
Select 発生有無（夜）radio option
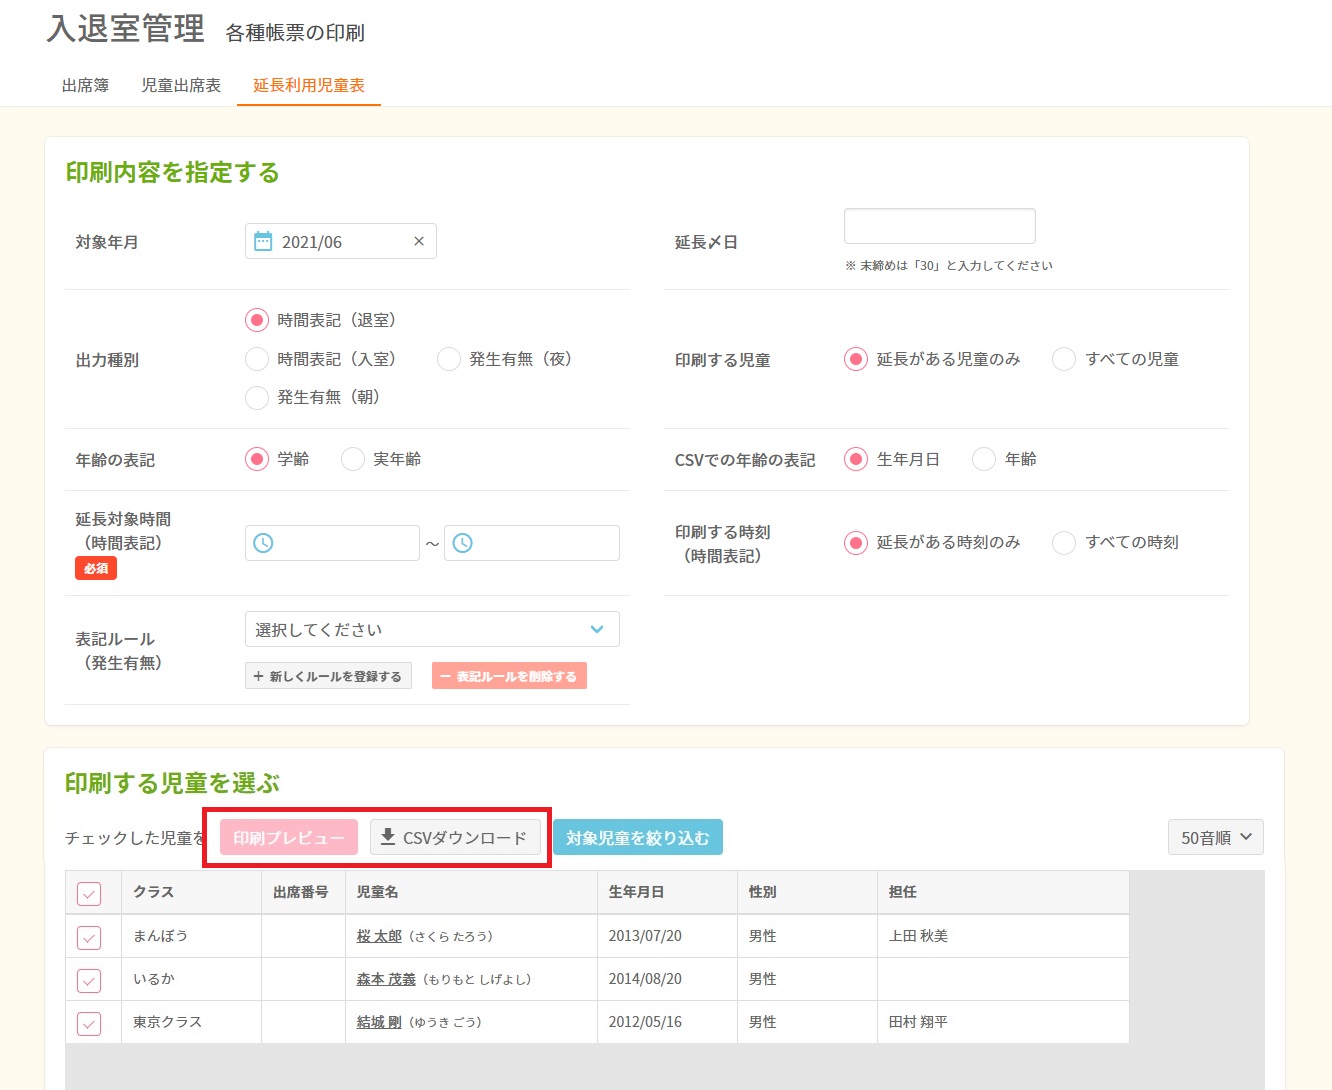click(449, 359)
